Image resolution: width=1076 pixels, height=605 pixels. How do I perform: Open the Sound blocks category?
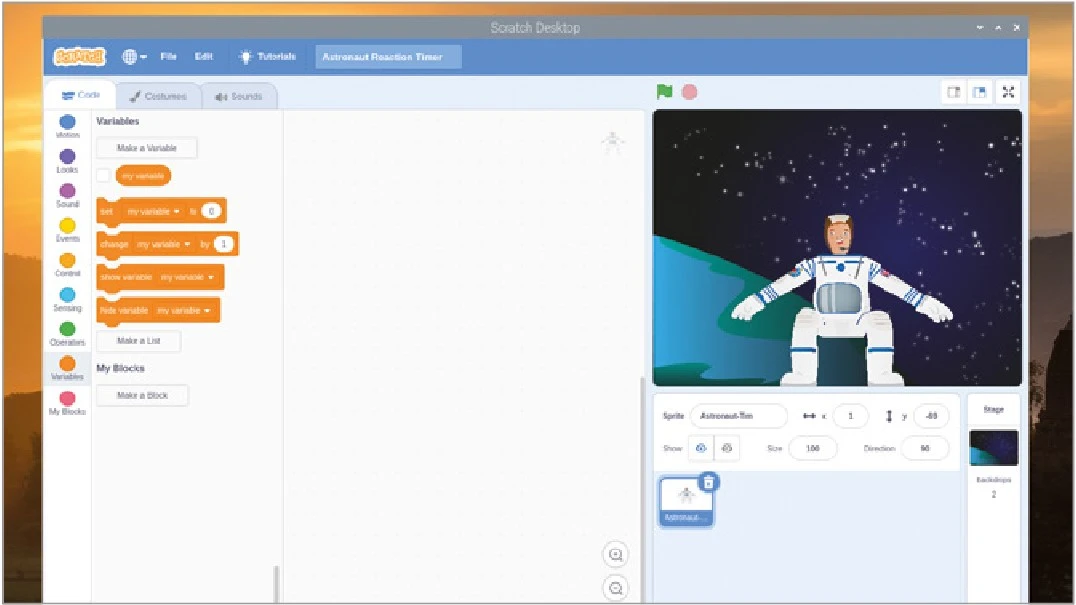pyautogui.click(x=67, y=193)
